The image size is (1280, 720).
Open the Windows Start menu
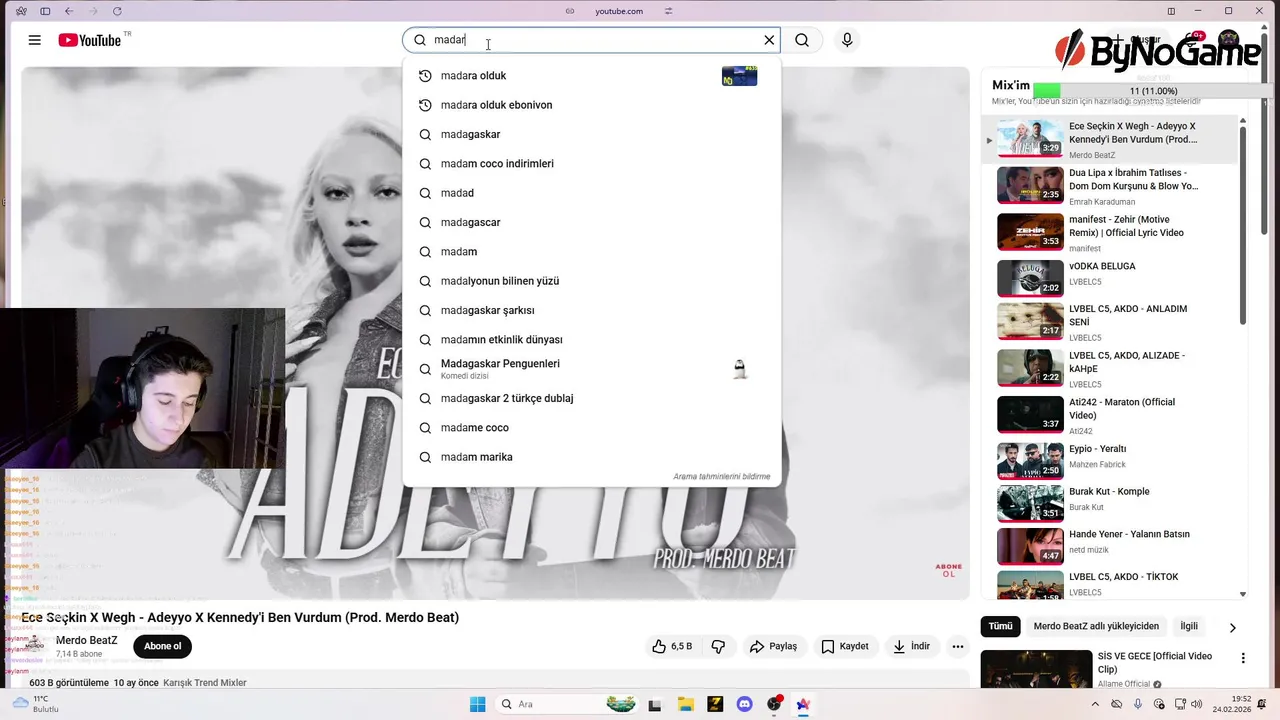pos(477,704)
